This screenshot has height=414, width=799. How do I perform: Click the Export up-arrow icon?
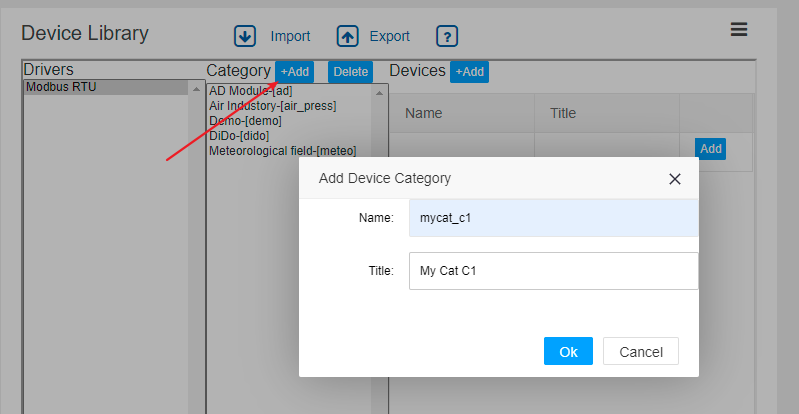pyautogui.click(x=348, y=36)
